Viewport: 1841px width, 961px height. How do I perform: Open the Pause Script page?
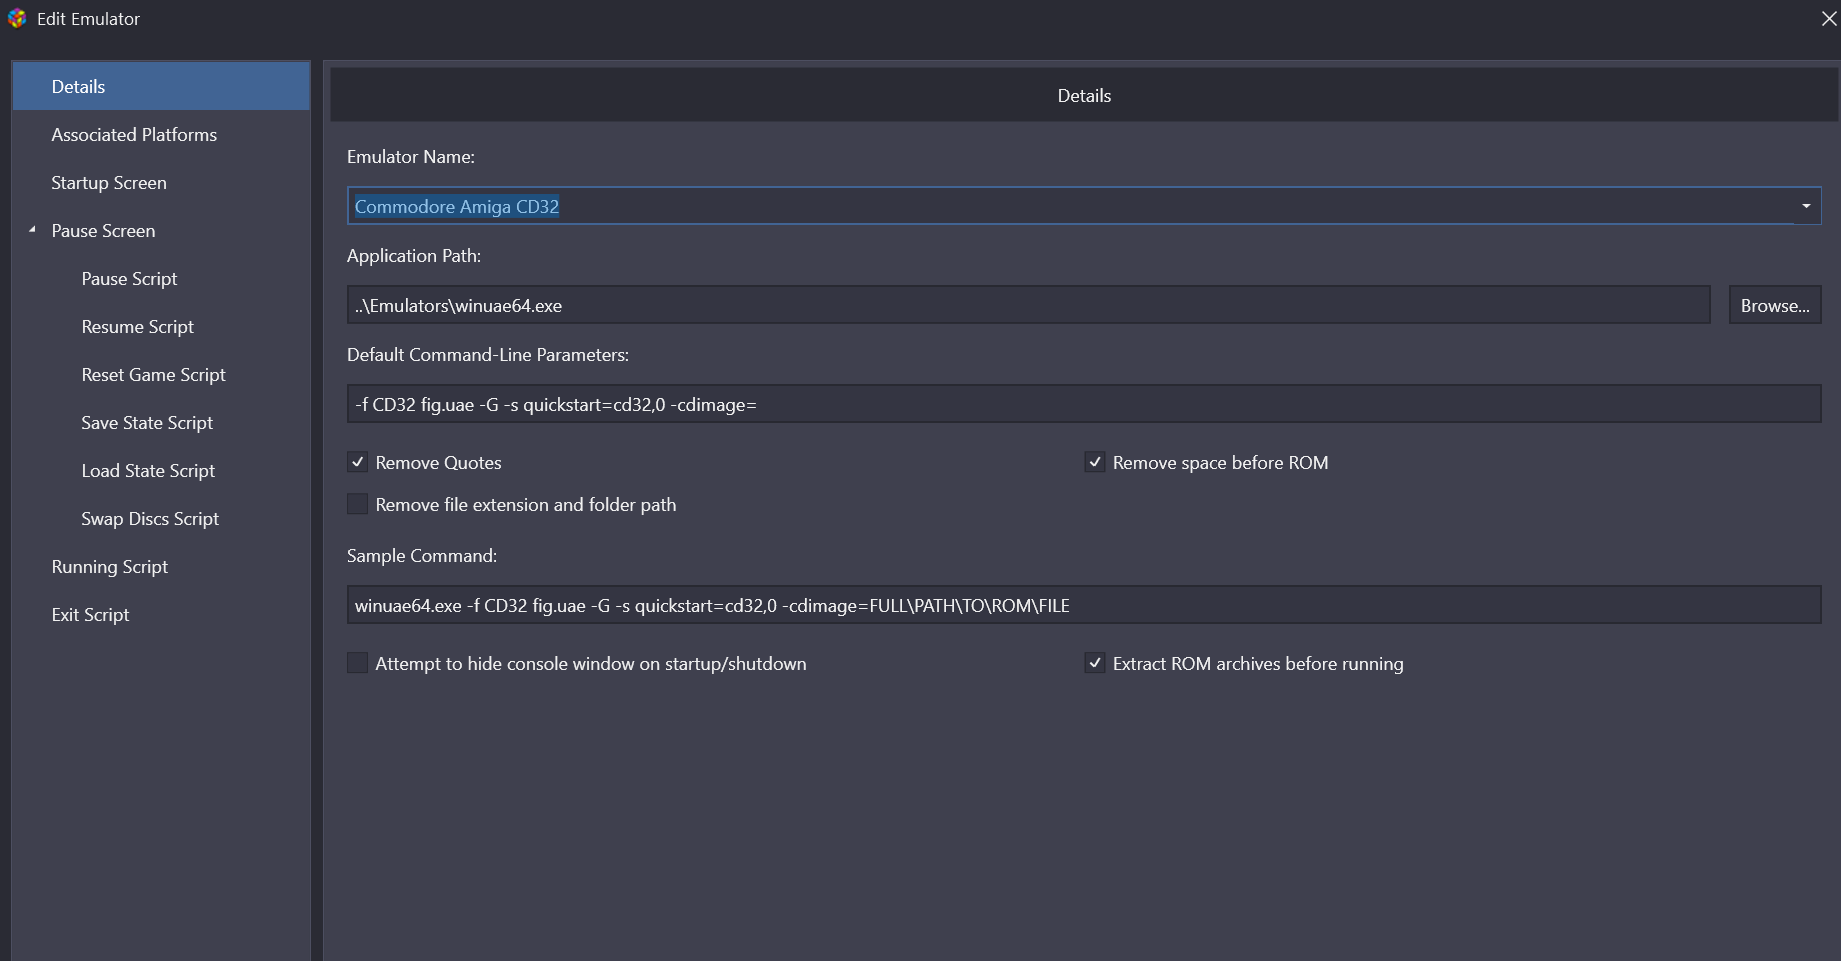(129, 279)
